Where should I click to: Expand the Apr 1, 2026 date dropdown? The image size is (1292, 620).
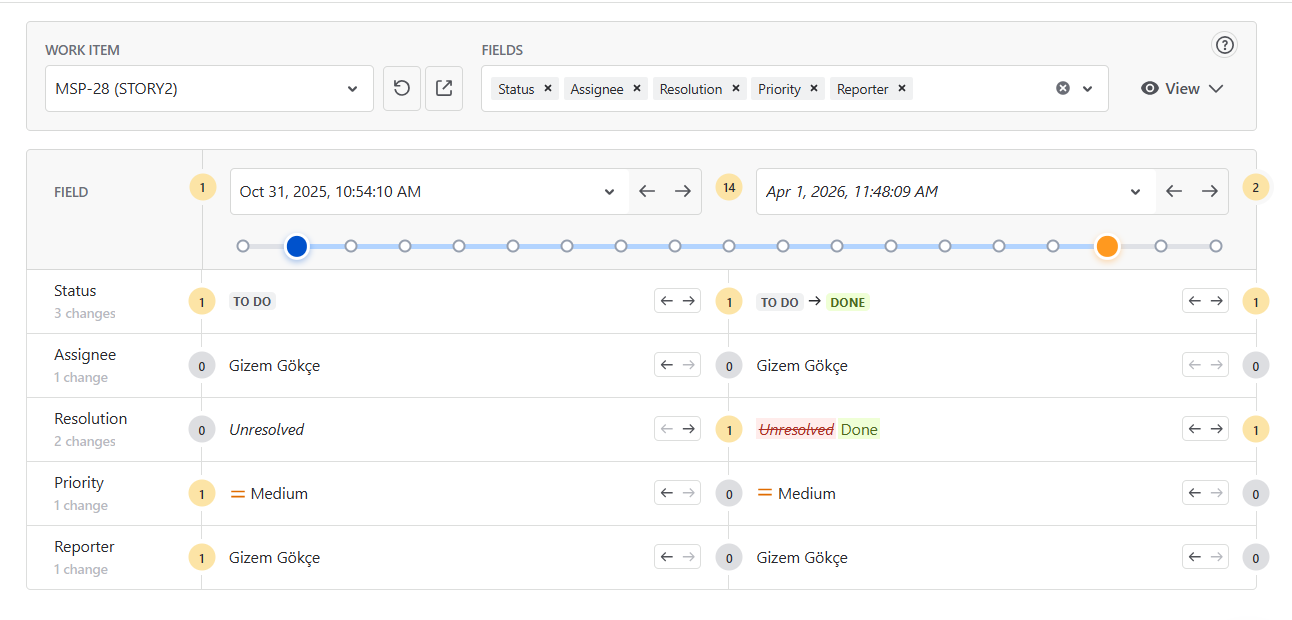[1135, 192]
